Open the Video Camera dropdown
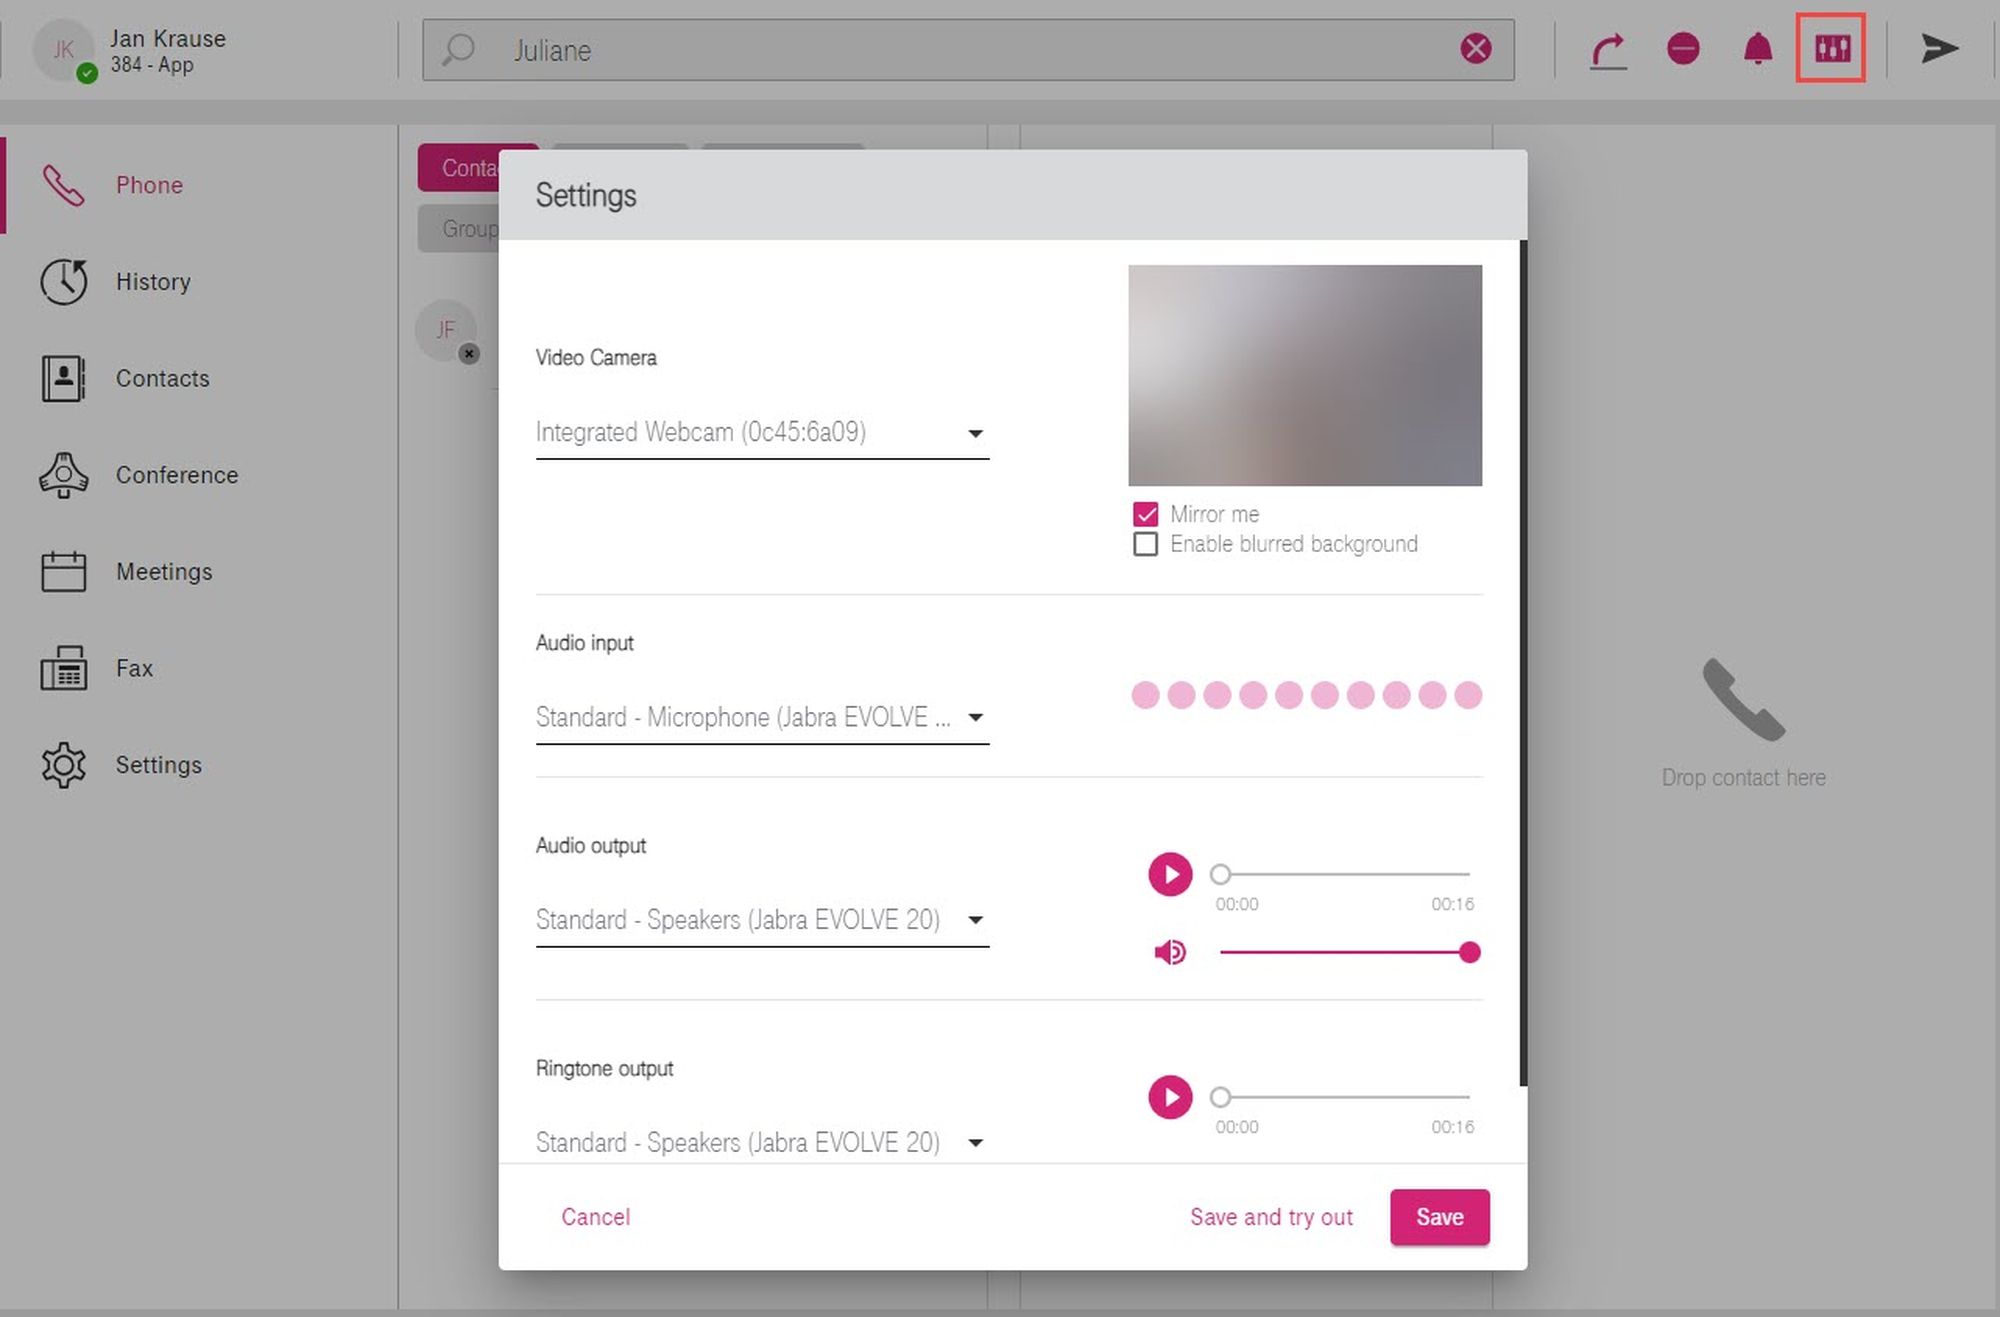This screenshot has height=1317, width=2000. click(762, 433)
